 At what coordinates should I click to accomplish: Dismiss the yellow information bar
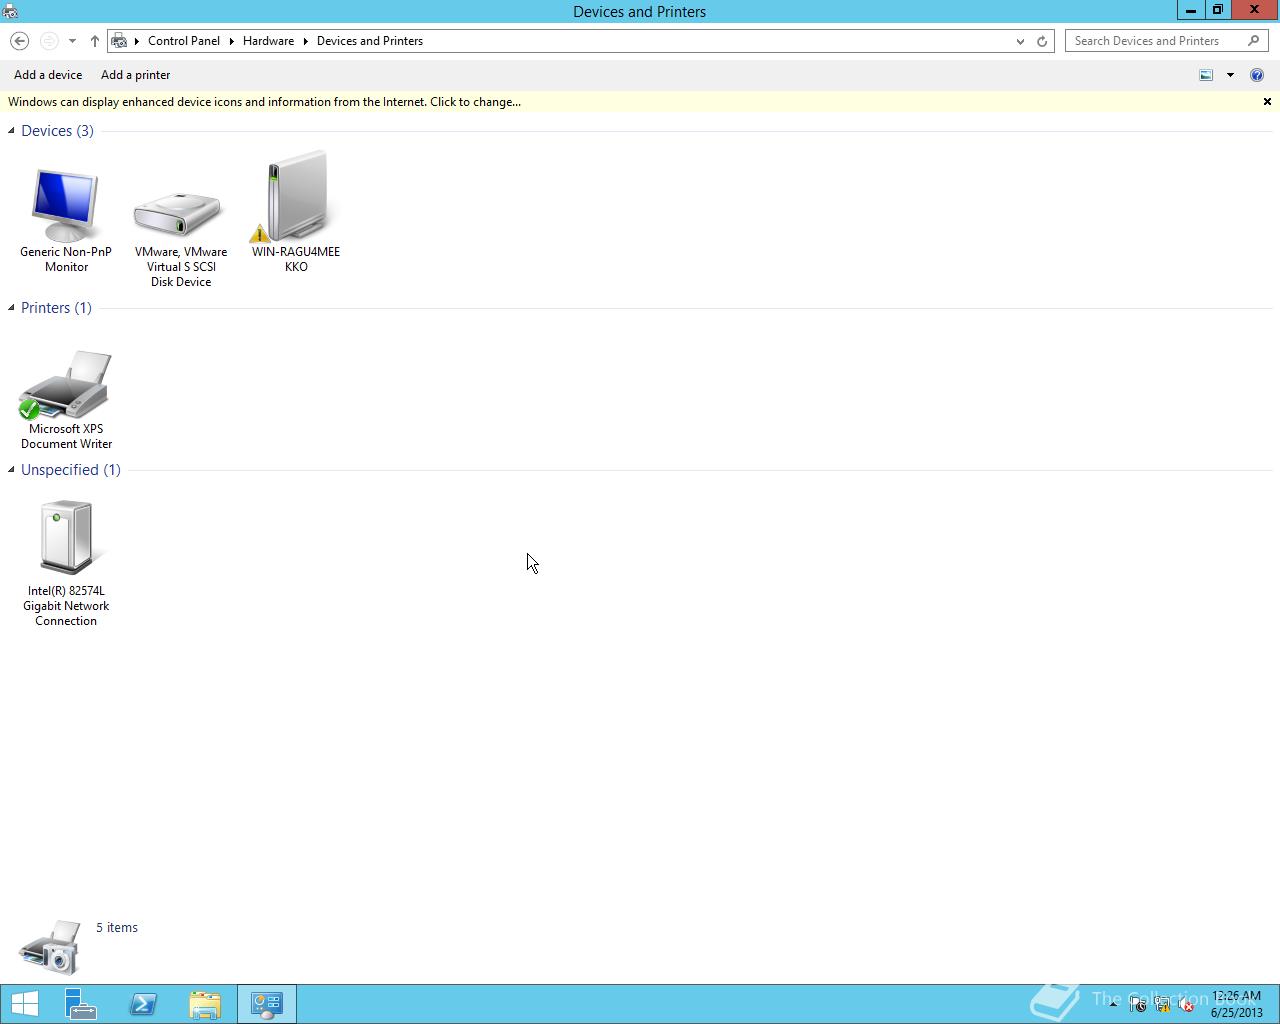pos(1267,102)
